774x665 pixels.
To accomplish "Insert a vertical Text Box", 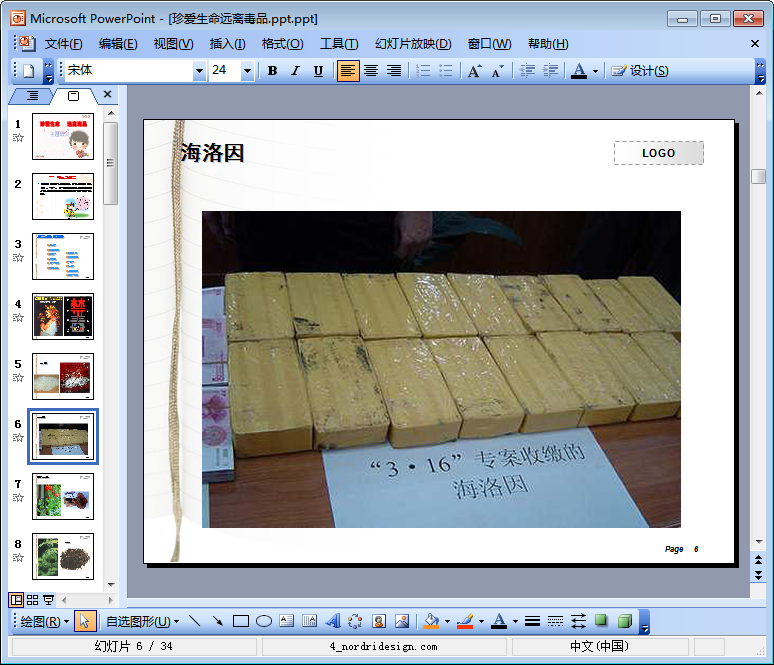I will [x=310, y=621].
